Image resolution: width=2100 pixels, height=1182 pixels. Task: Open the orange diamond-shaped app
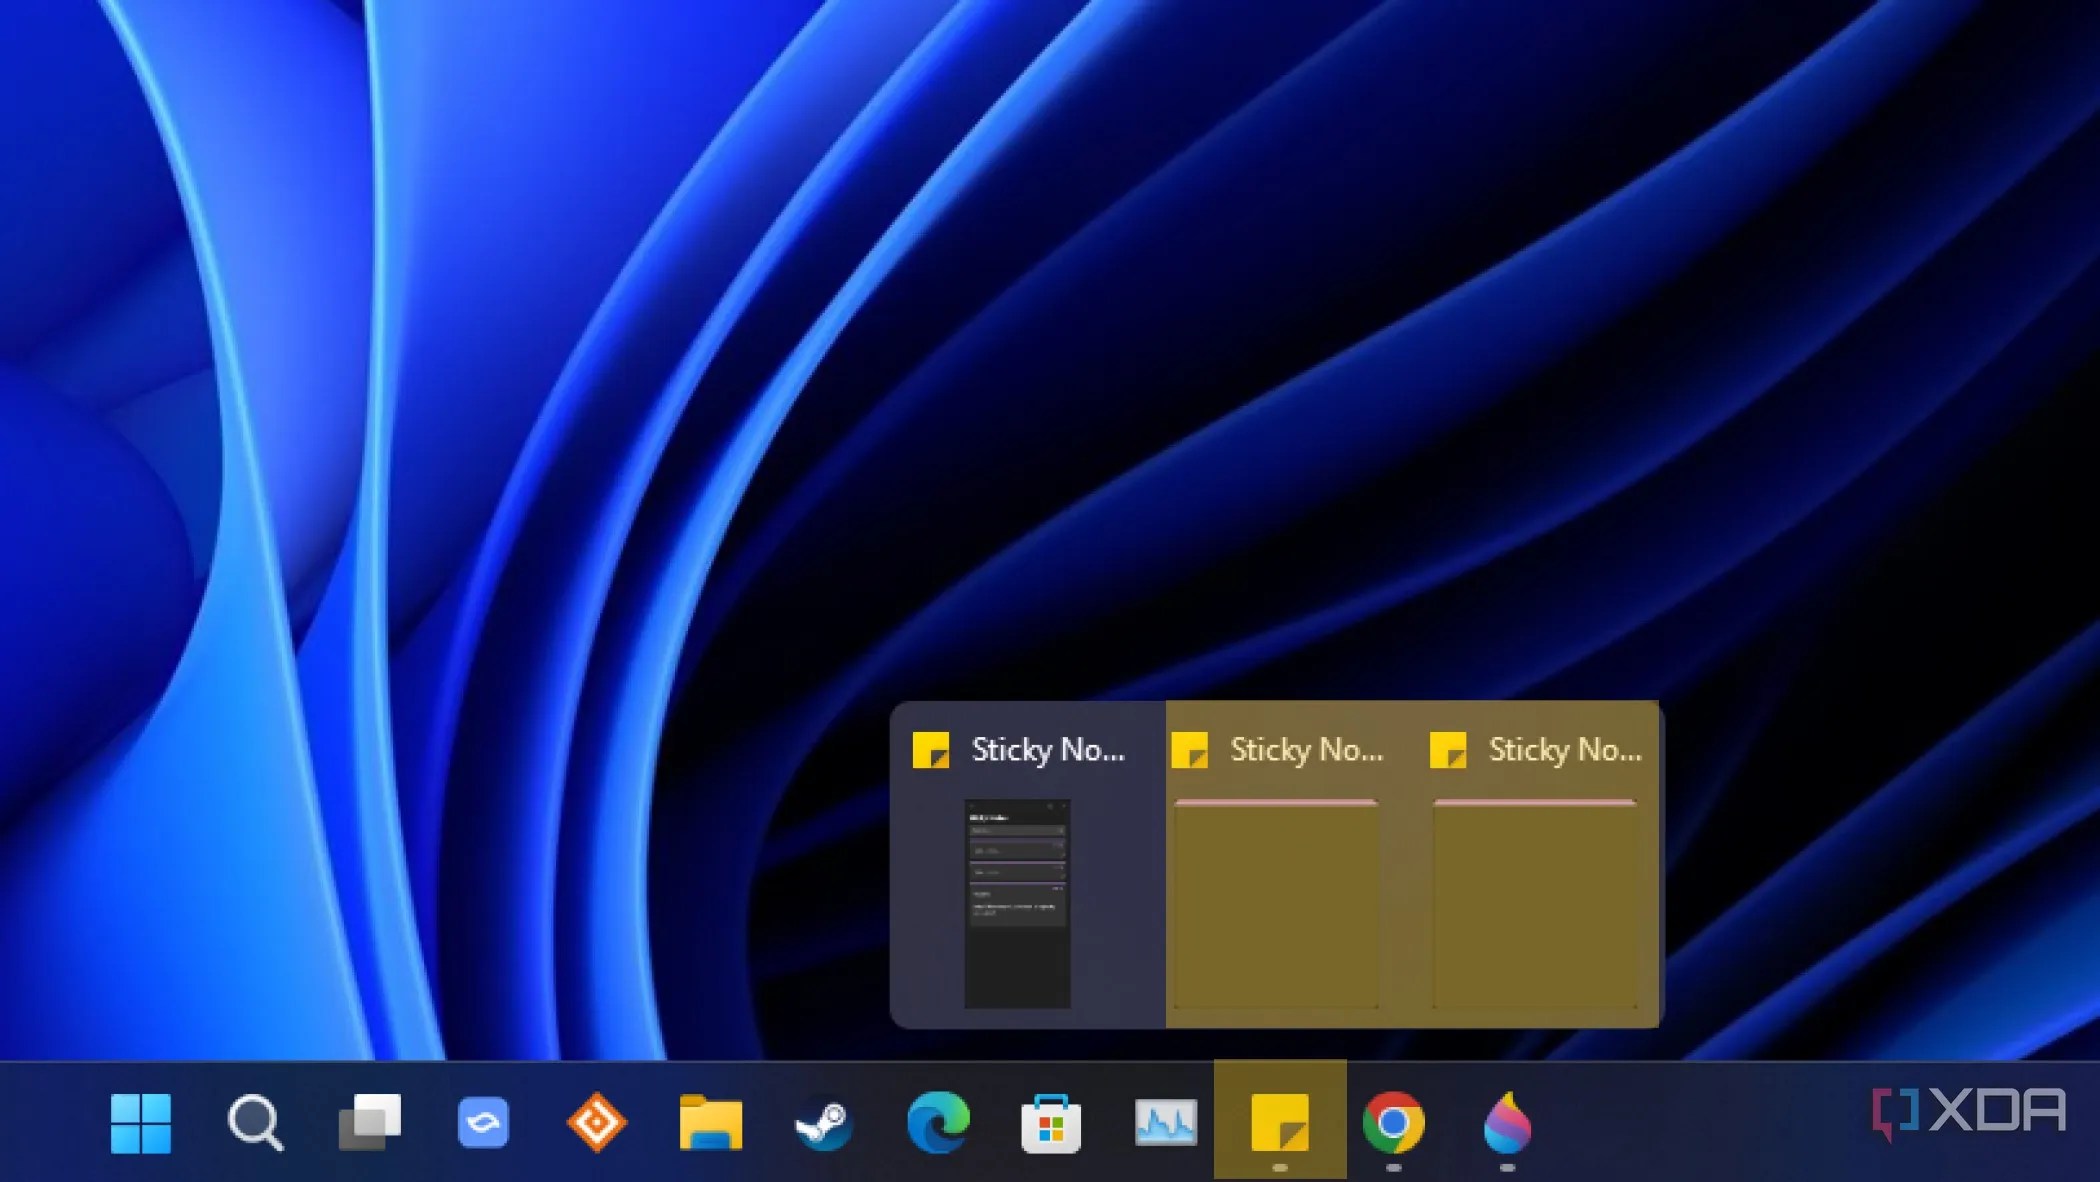597,1124
